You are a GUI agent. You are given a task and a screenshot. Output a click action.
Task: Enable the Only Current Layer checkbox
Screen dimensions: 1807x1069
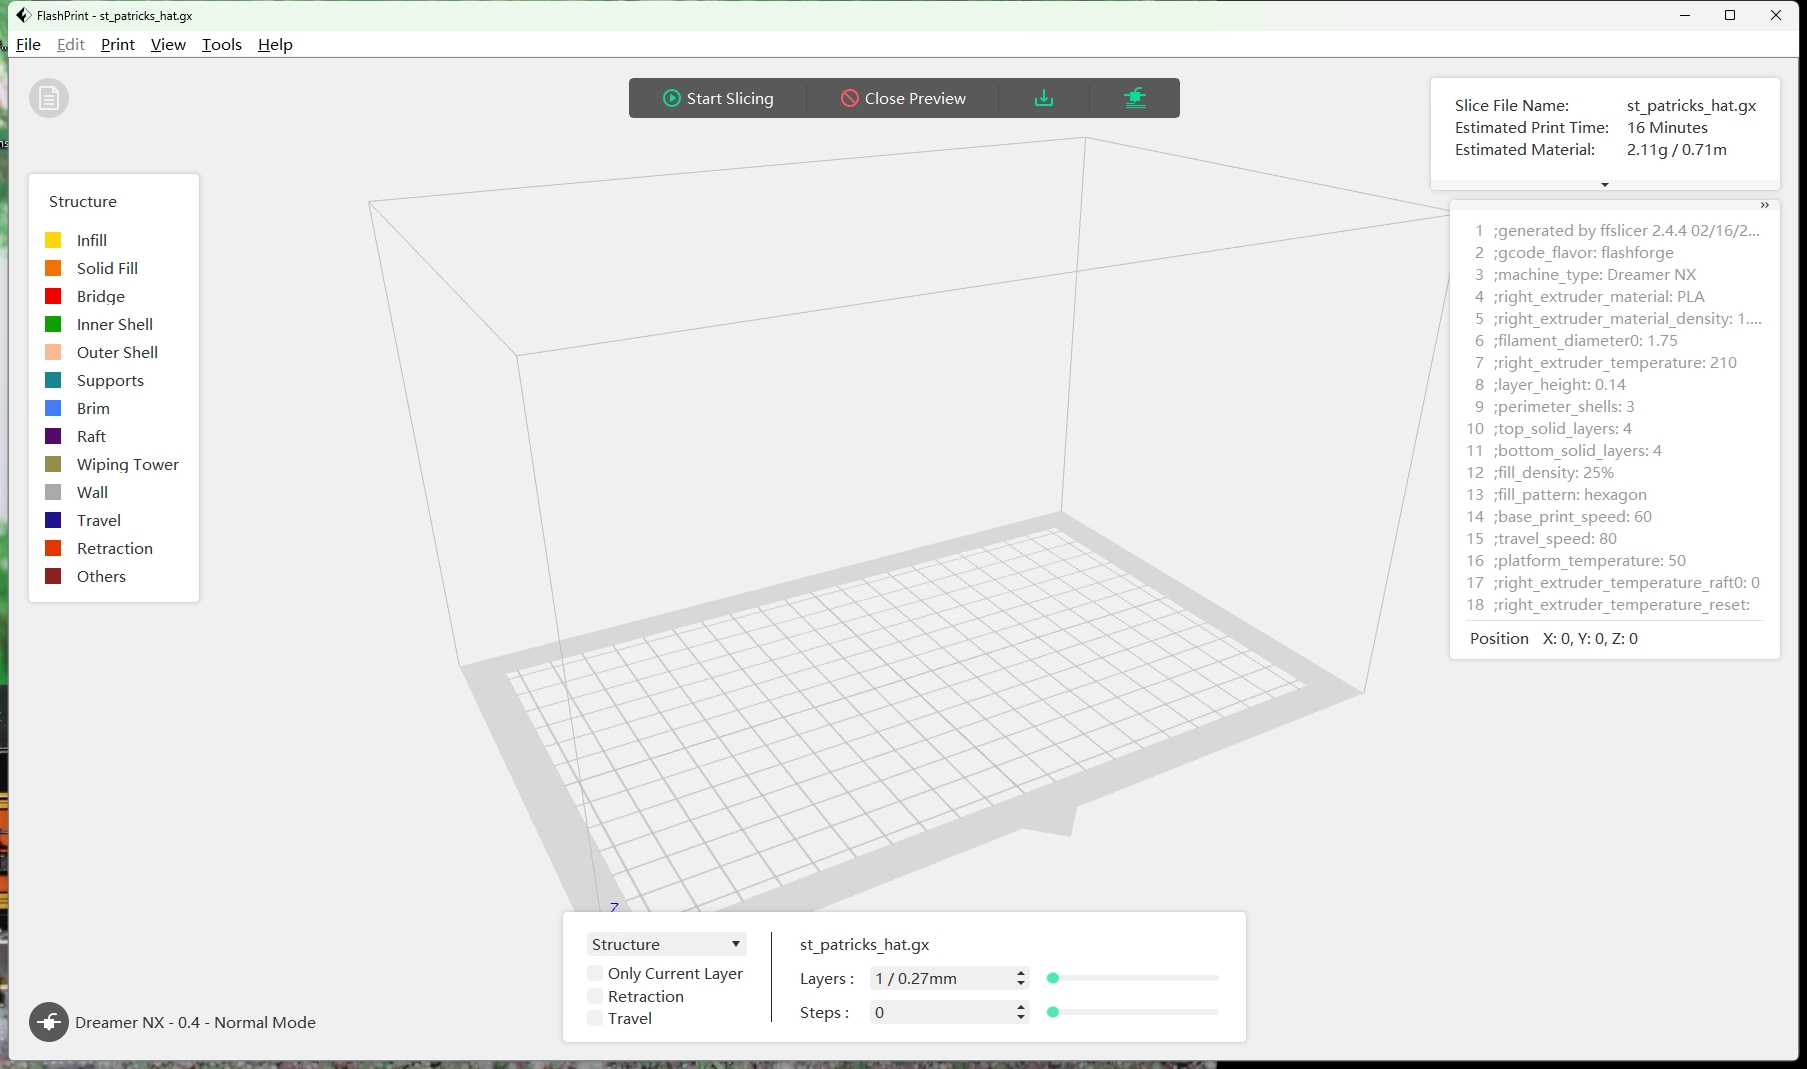[596, 973]
